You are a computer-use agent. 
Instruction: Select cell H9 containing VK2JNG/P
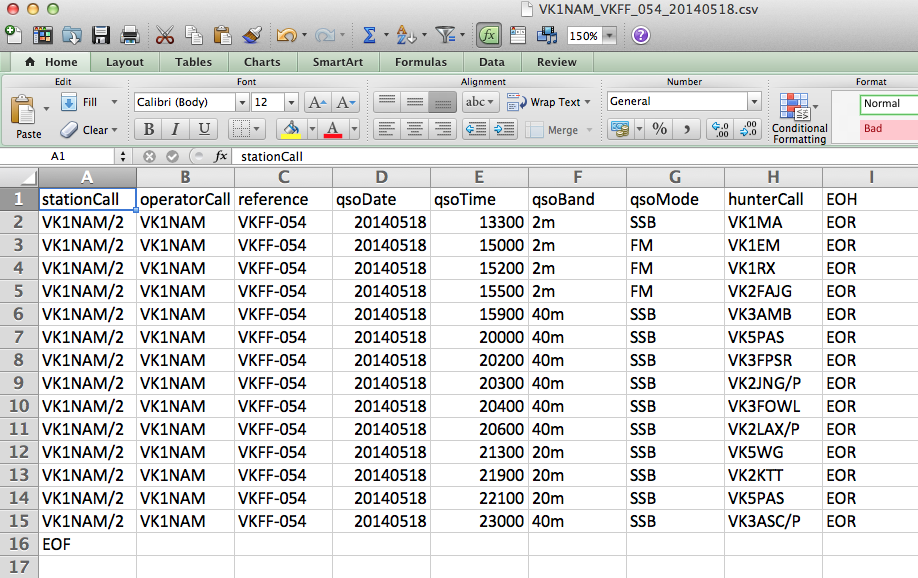(x=774, y=383)
